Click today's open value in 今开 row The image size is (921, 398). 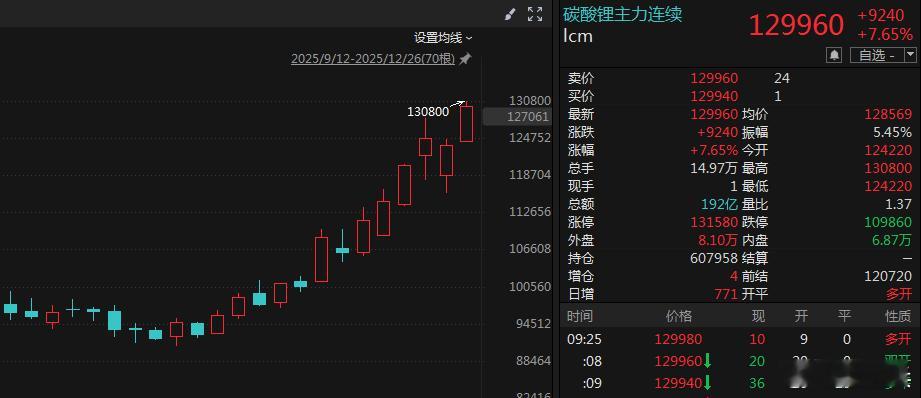(x=888, y=151)
